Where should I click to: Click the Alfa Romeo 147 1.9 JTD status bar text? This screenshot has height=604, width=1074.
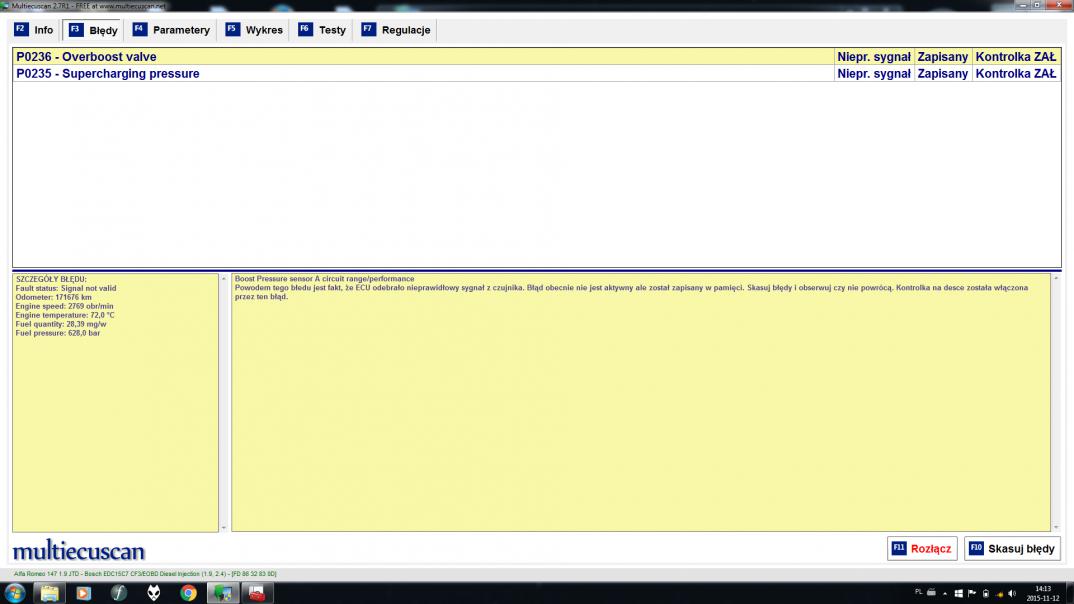(x=145, y=574)
